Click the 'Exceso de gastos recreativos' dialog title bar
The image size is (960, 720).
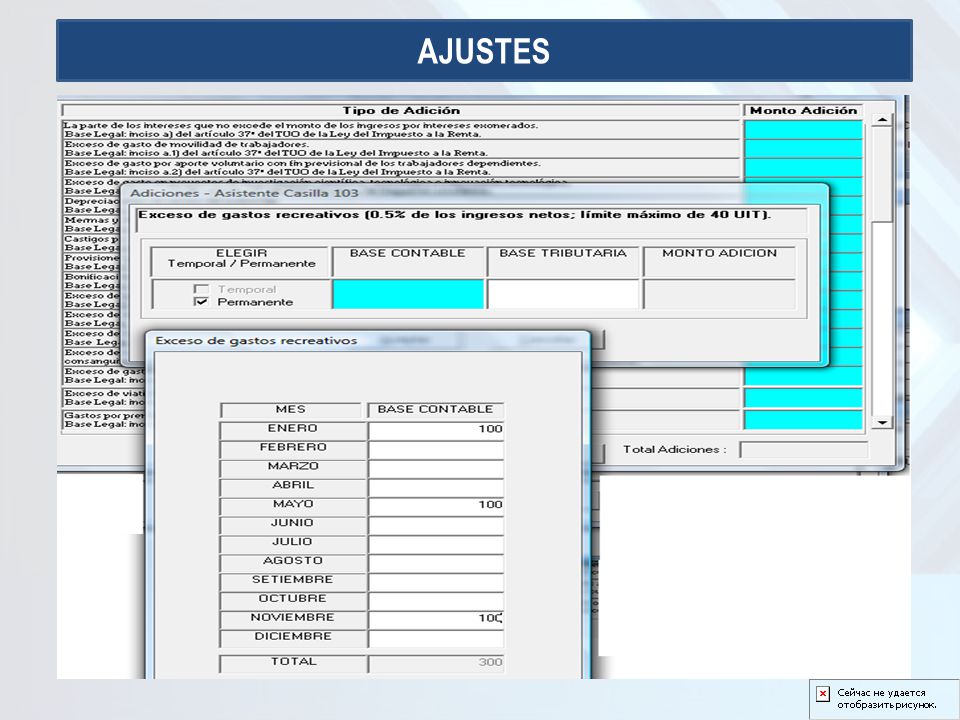click(367, 341)
